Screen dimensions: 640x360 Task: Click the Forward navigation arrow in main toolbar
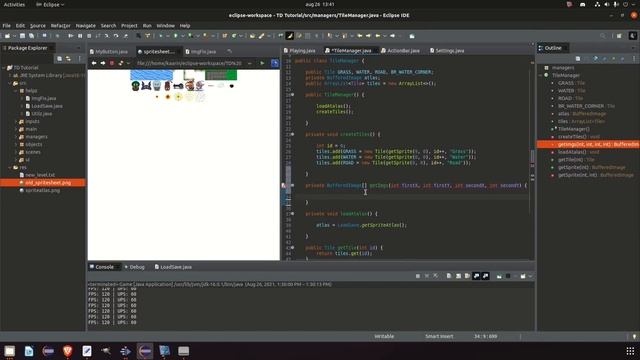pos(392,36)
